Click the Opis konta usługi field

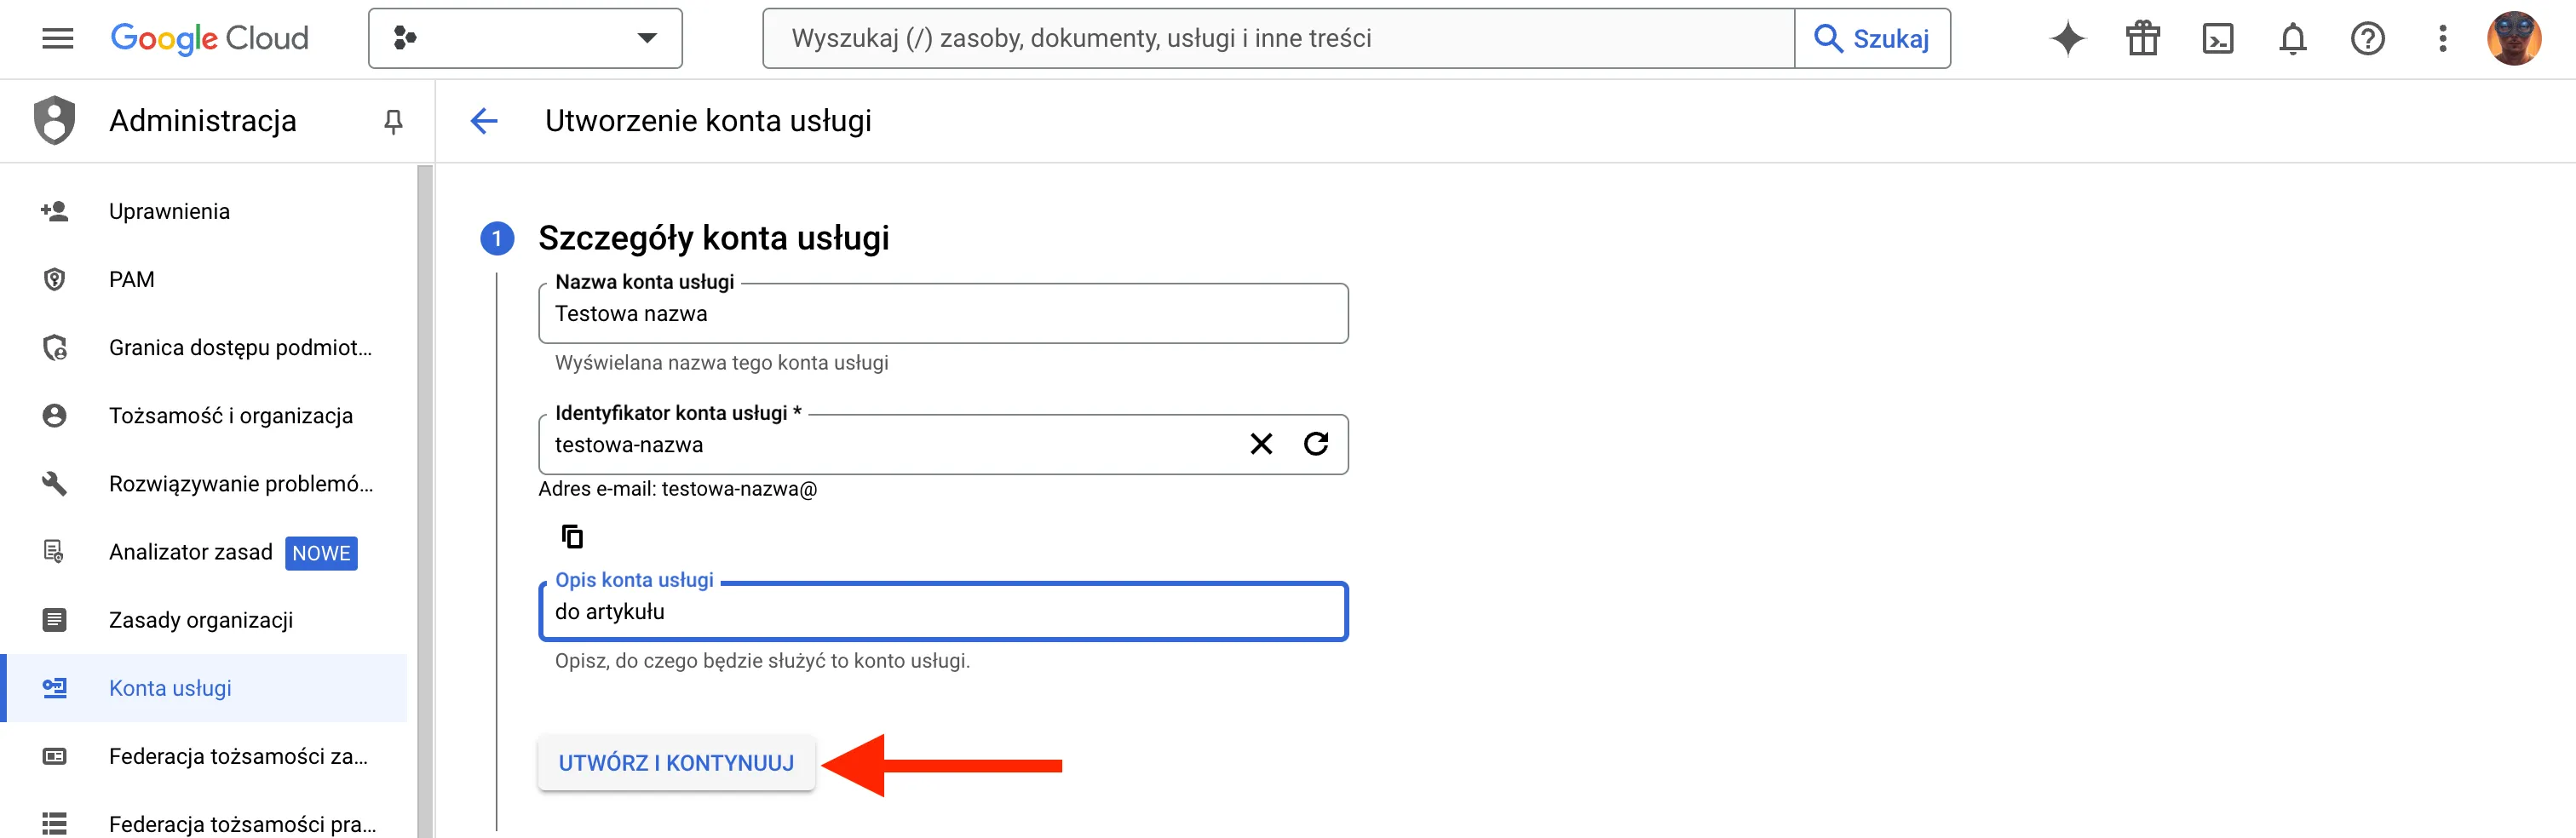[x=943, y=611]
